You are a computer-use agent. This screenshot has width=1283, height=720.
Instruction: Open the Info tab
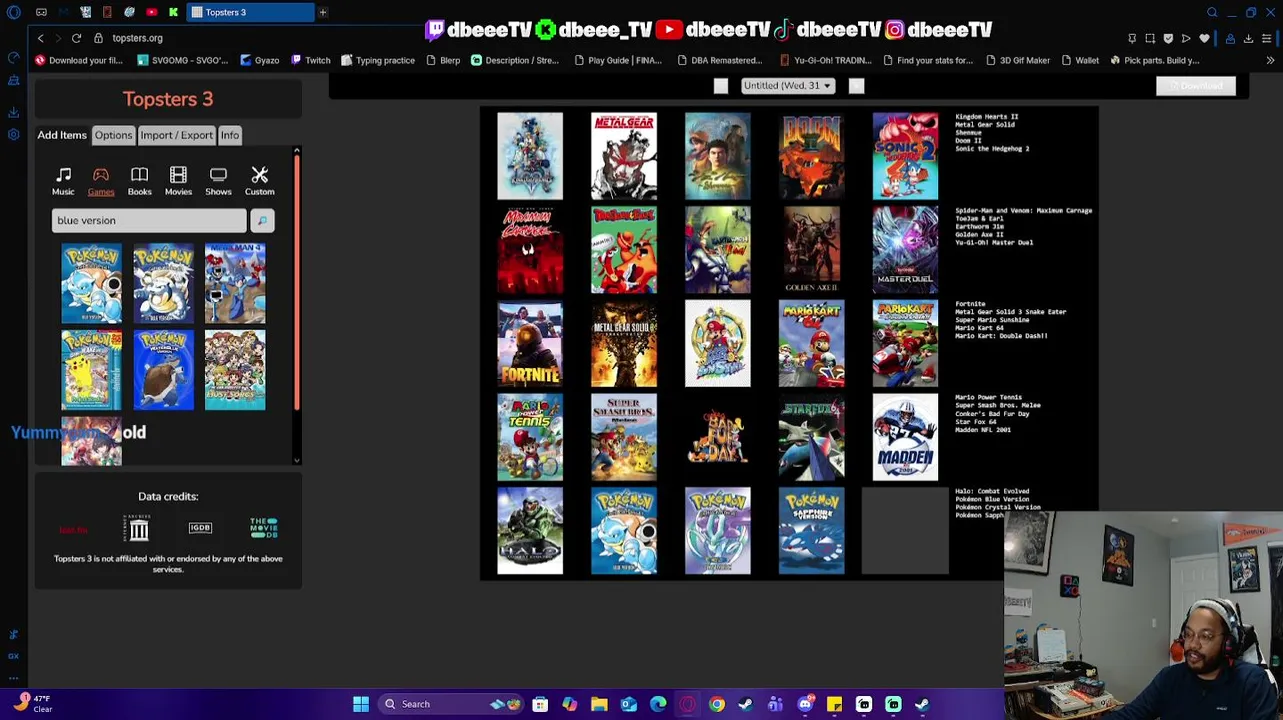230,135
